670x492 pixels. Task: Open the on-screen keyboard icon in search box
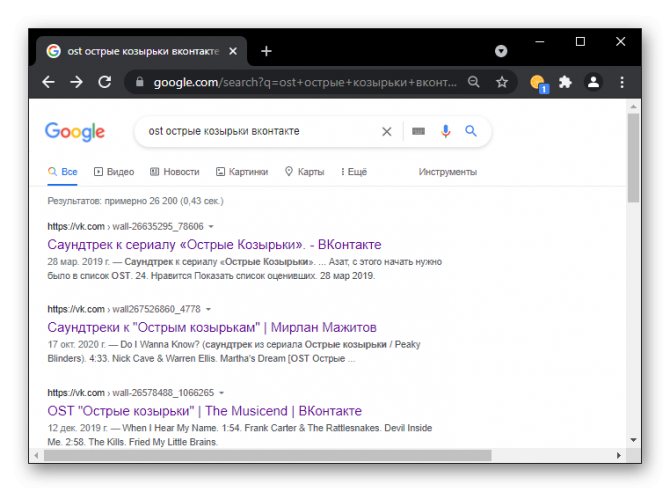[x=418, y=131]
